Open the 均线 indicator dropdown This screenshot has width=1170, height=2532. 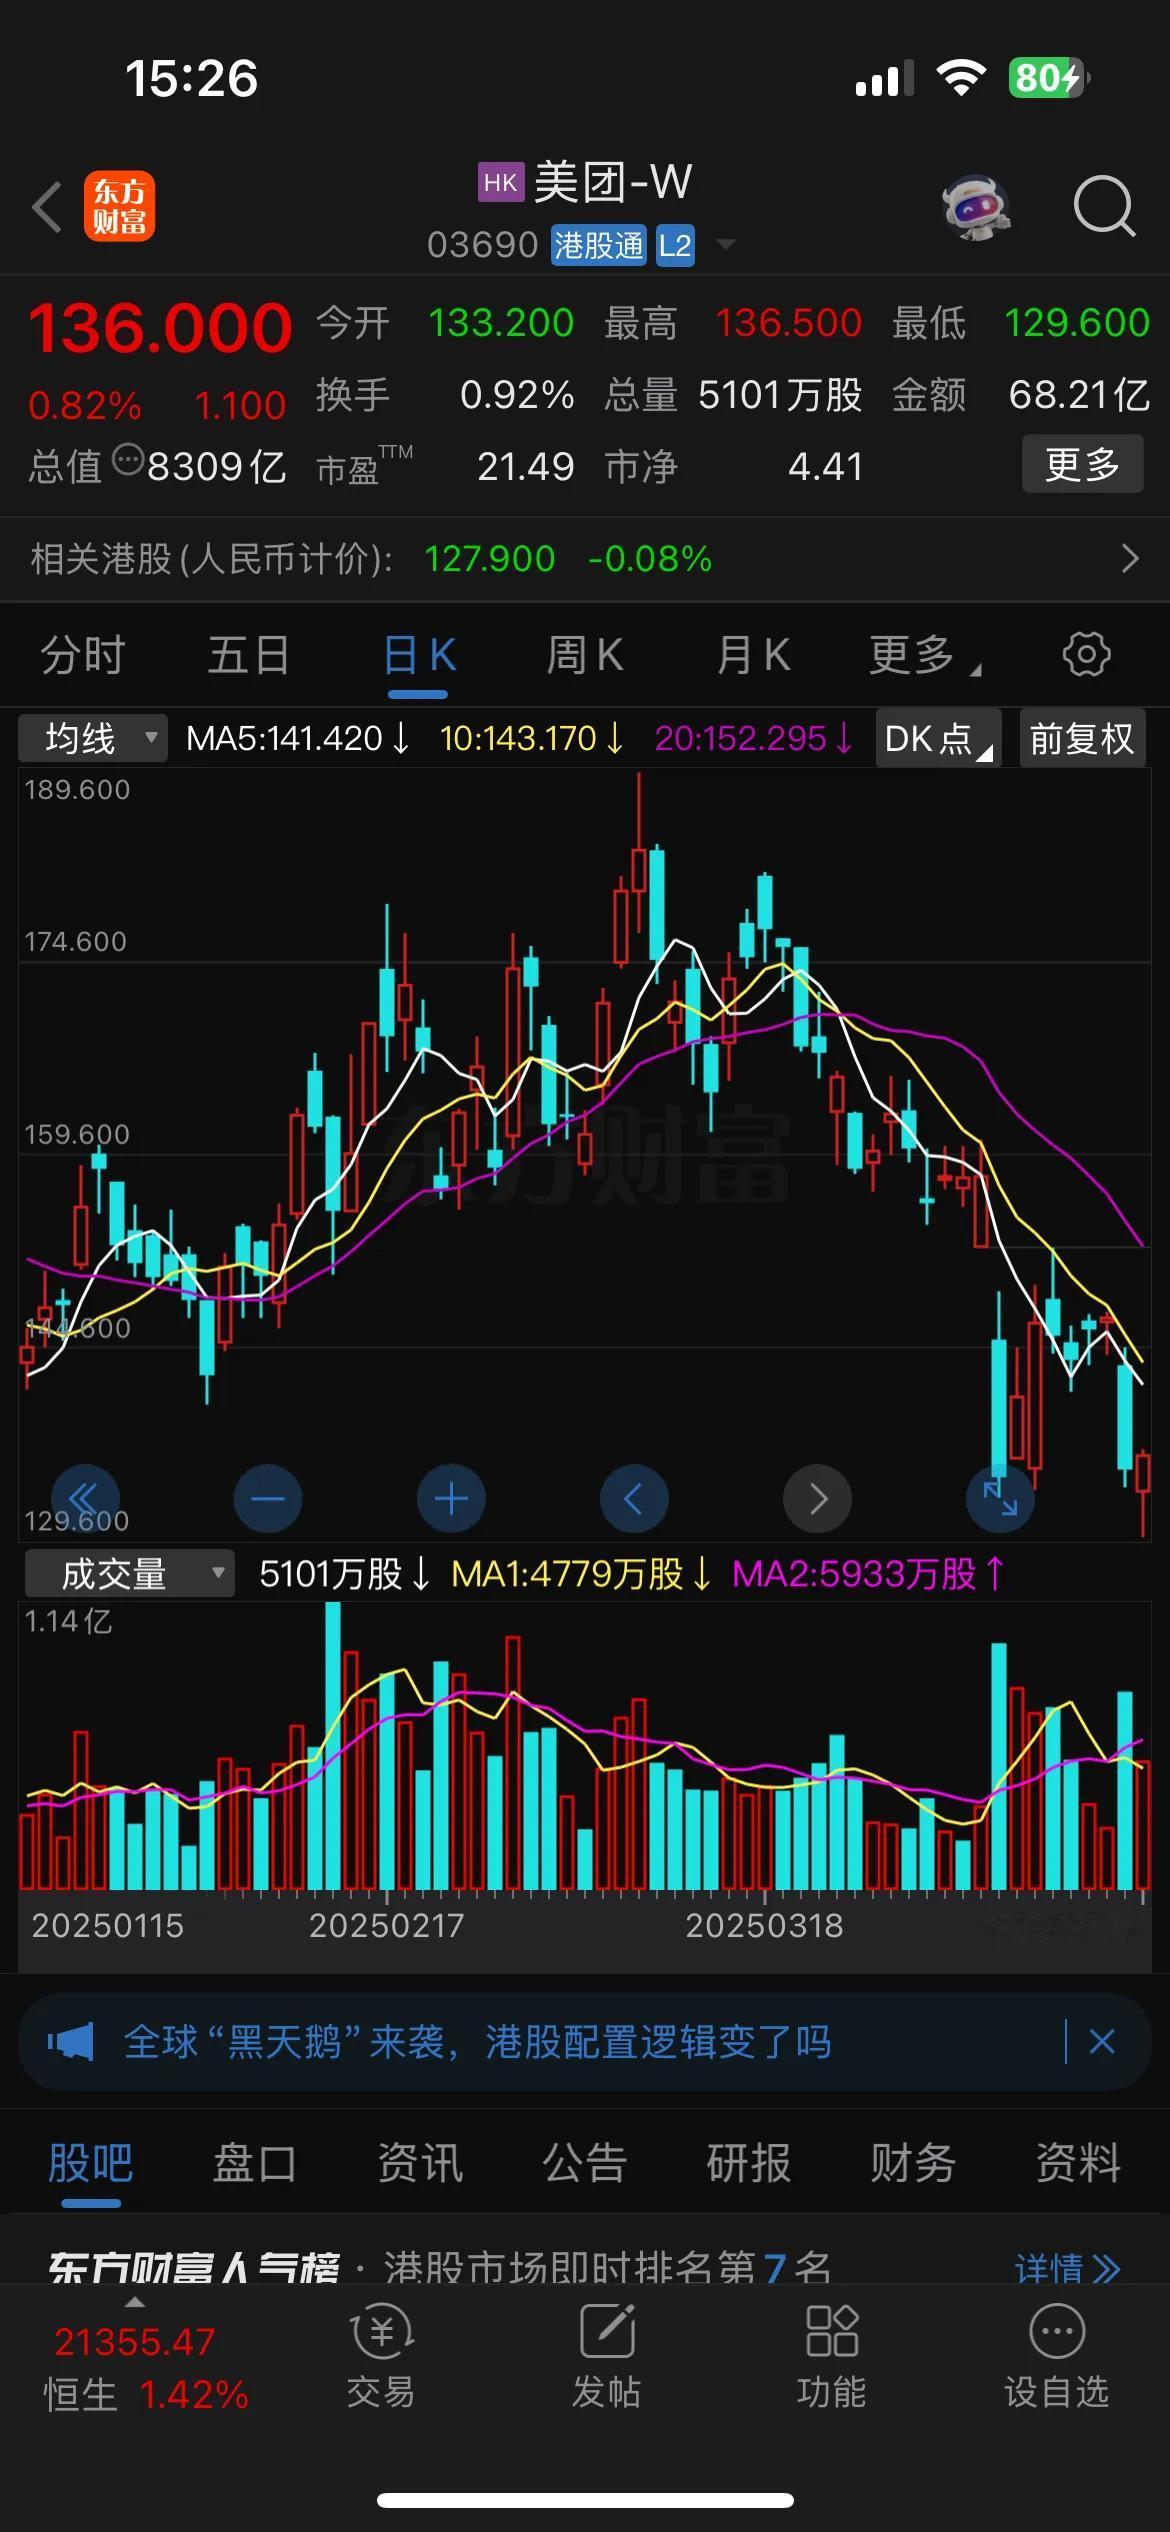[x=94, y=739]
